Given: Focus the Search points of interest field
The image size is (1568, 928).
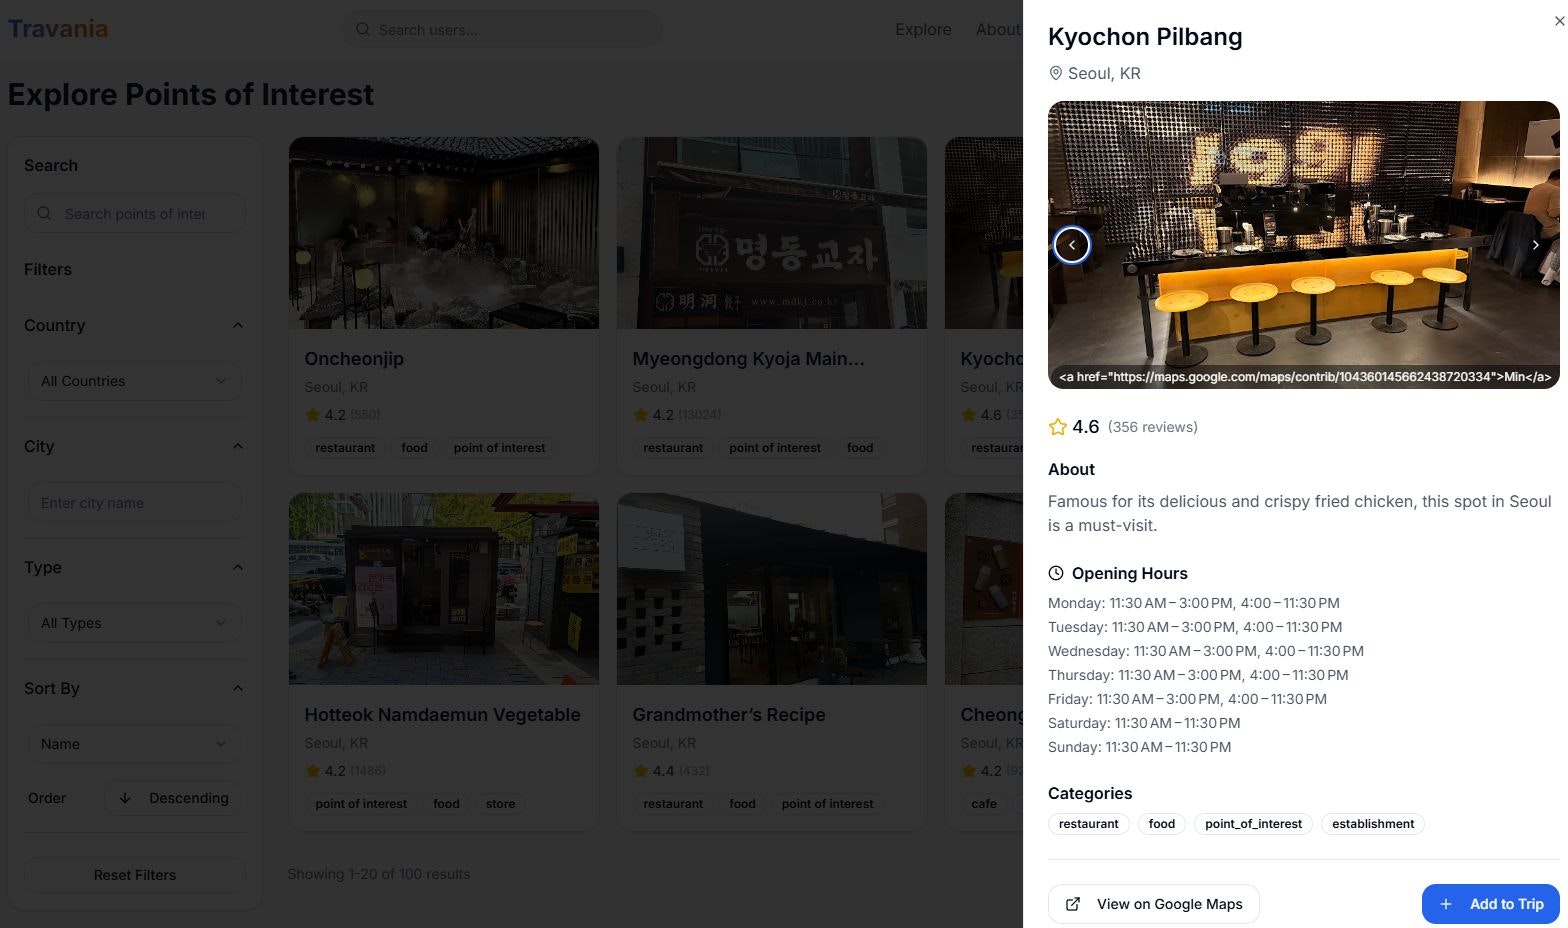Looking at the screenshot, I should click(134, 213).
